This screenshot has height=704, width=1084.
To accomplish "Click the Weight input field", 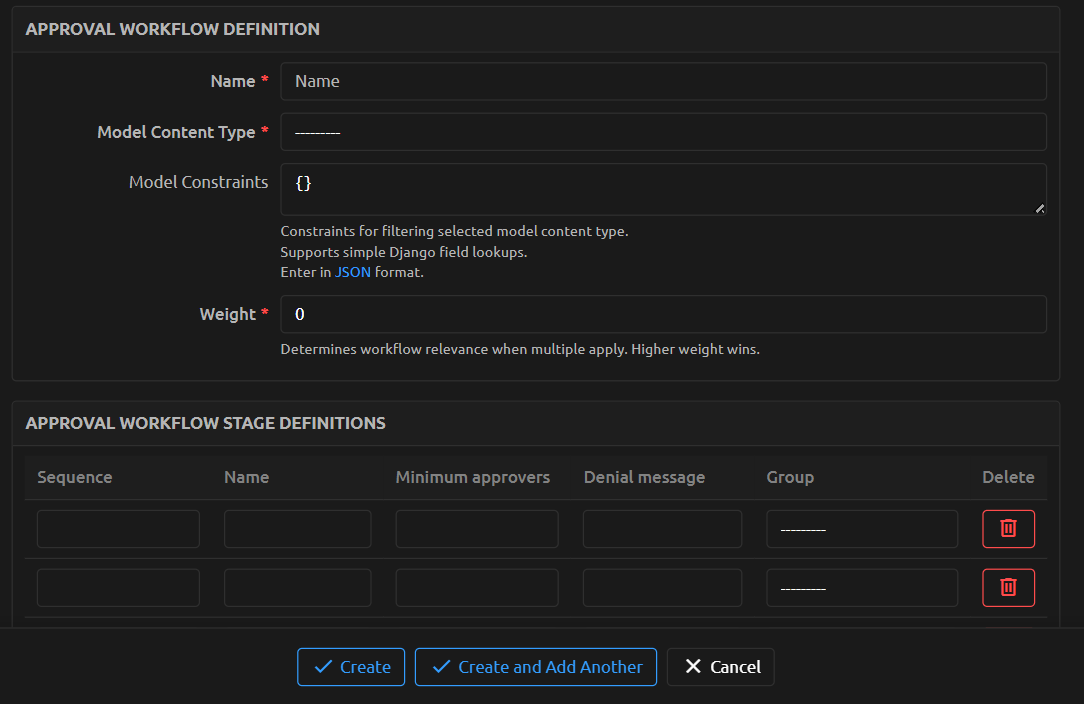I will click(x=663, y=313).
